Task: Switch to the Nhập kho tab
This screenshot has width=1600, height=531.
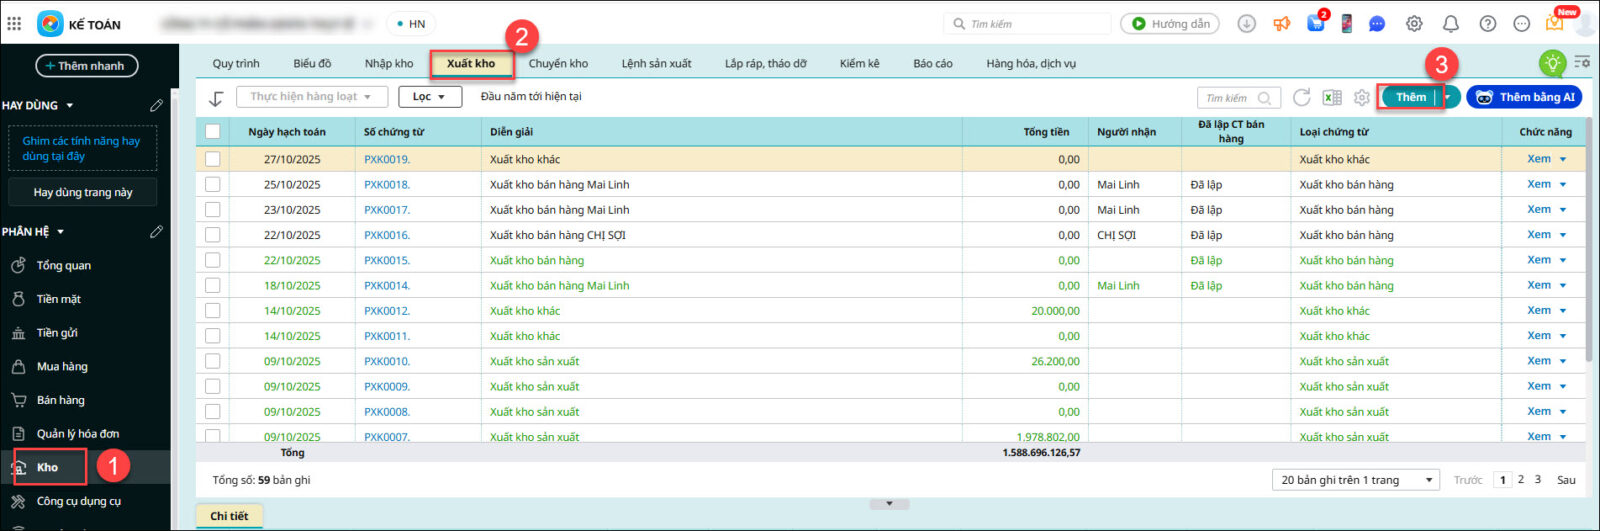Action: click(388, 63)
